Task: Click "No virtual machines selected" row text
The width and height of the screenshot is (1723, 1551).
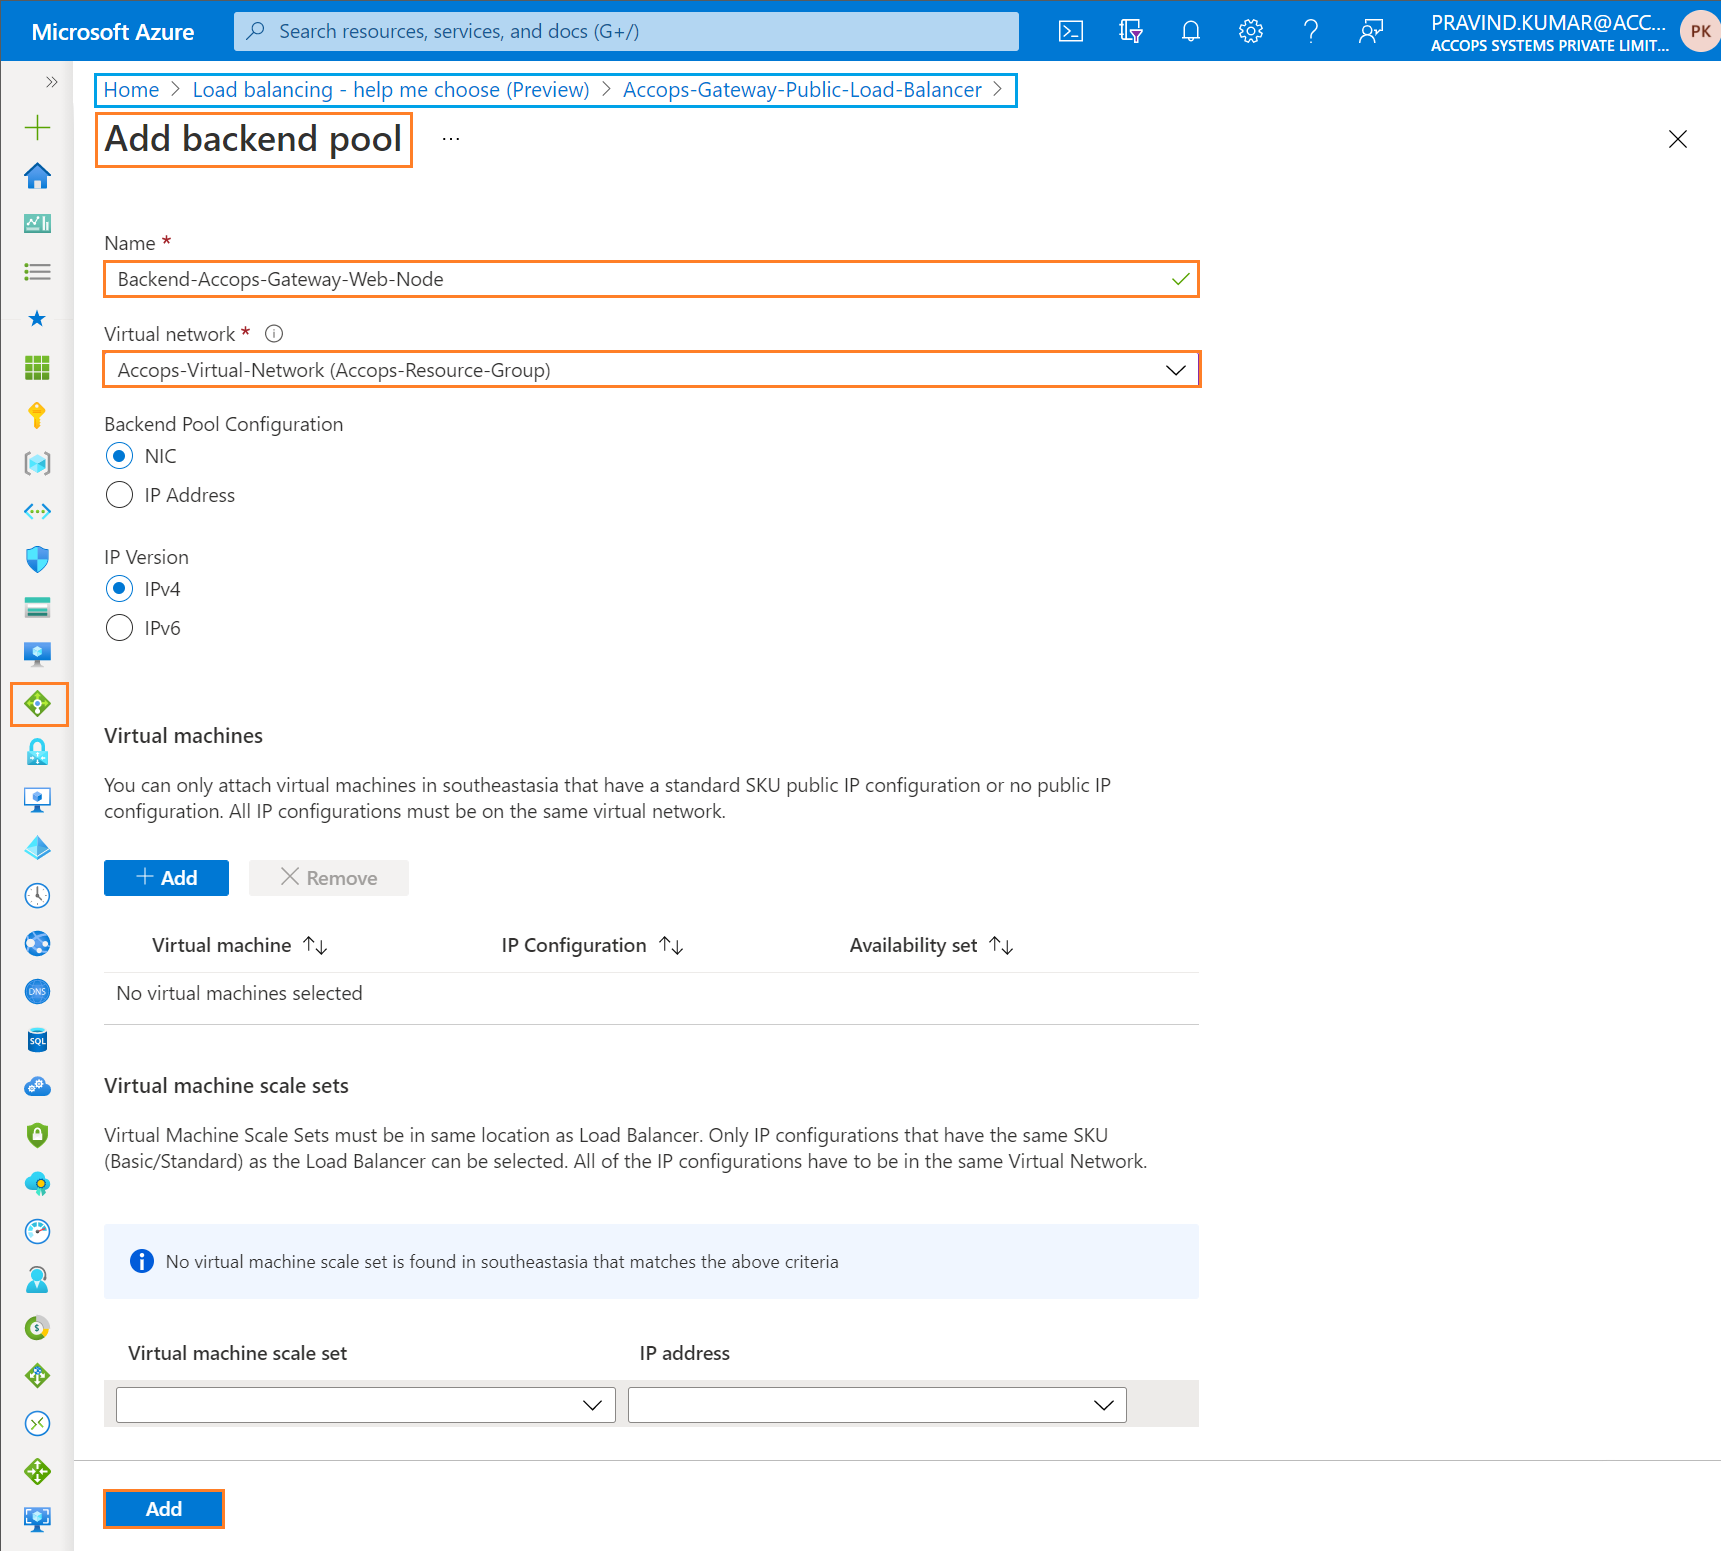Action: click(x=239, y=993)
